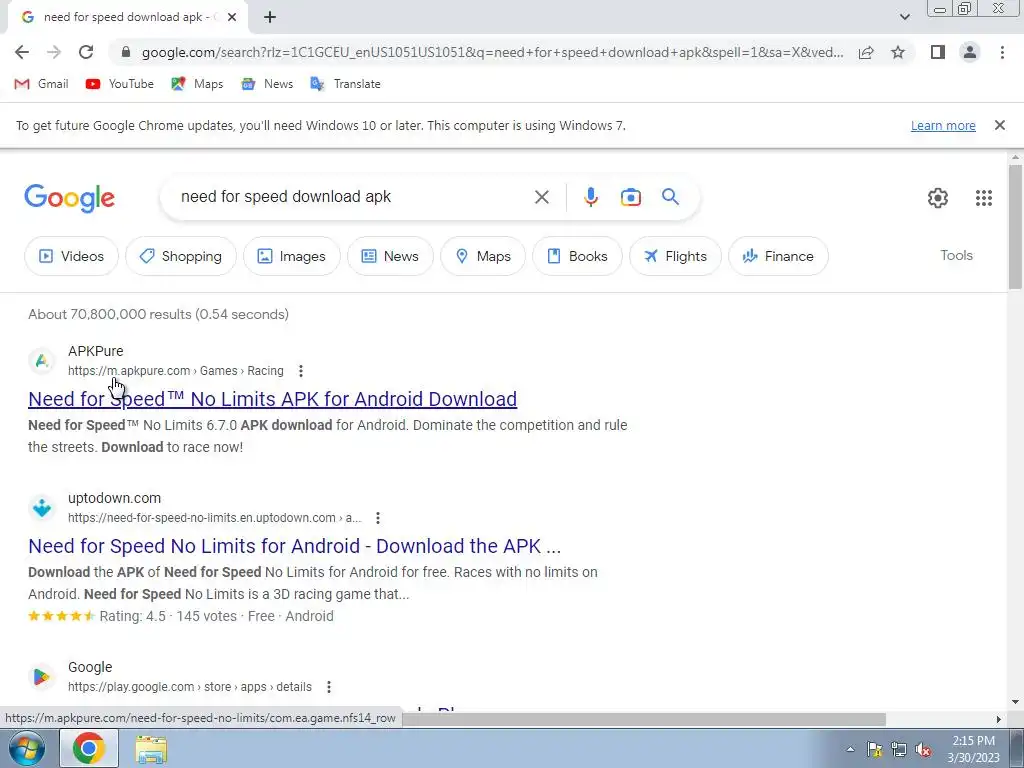This screenshot has width=1024, height=768.
Task: Submit search with magnifier icon
Action: click(671, 197)
